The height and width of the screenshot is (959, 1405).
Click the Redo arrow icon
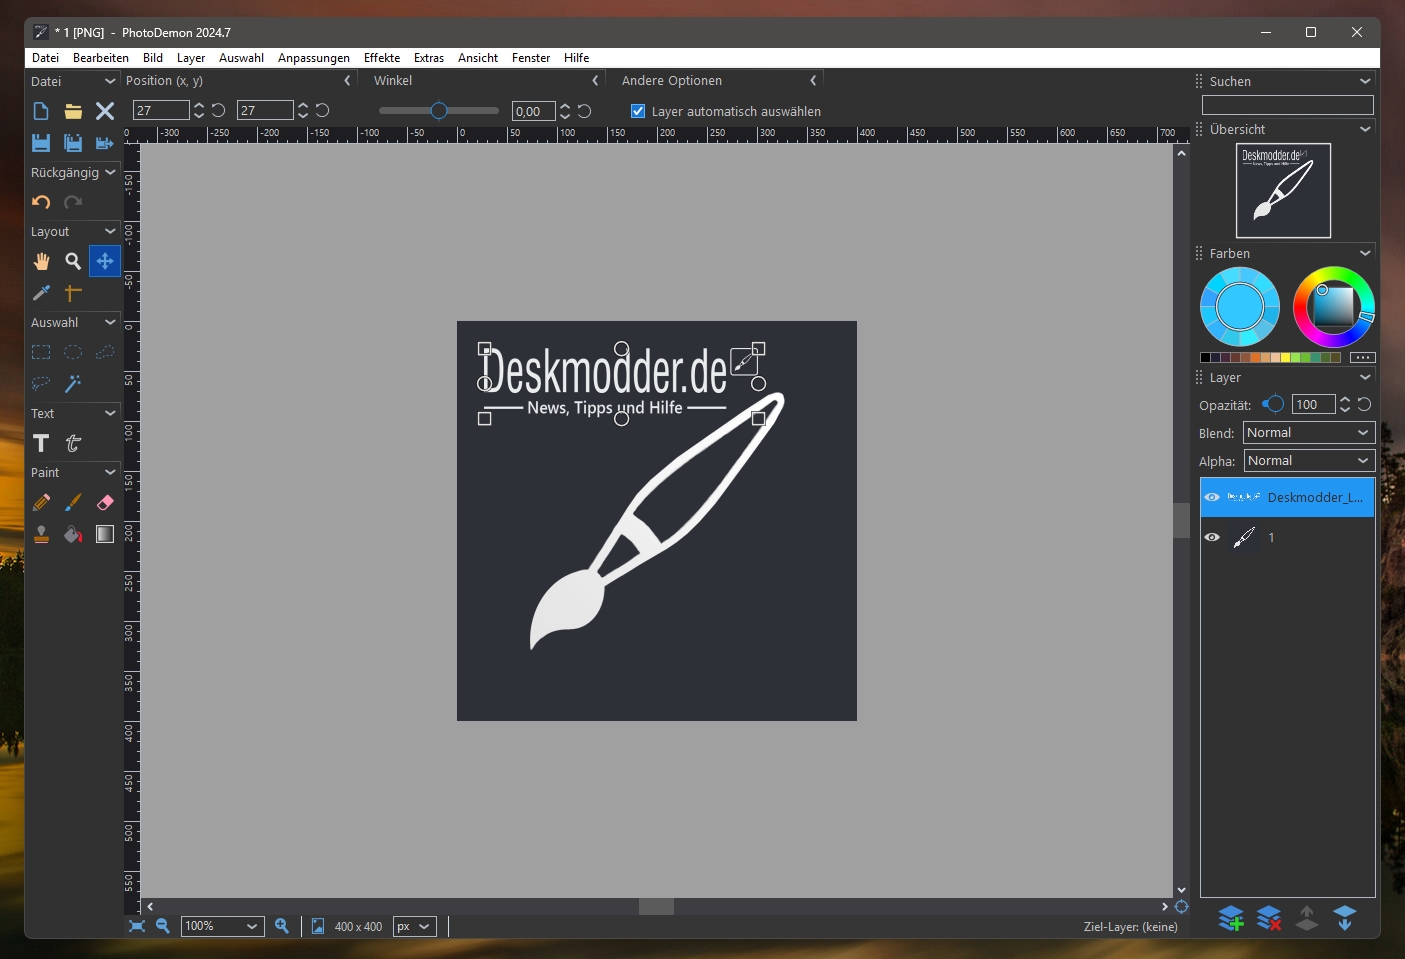73,202
